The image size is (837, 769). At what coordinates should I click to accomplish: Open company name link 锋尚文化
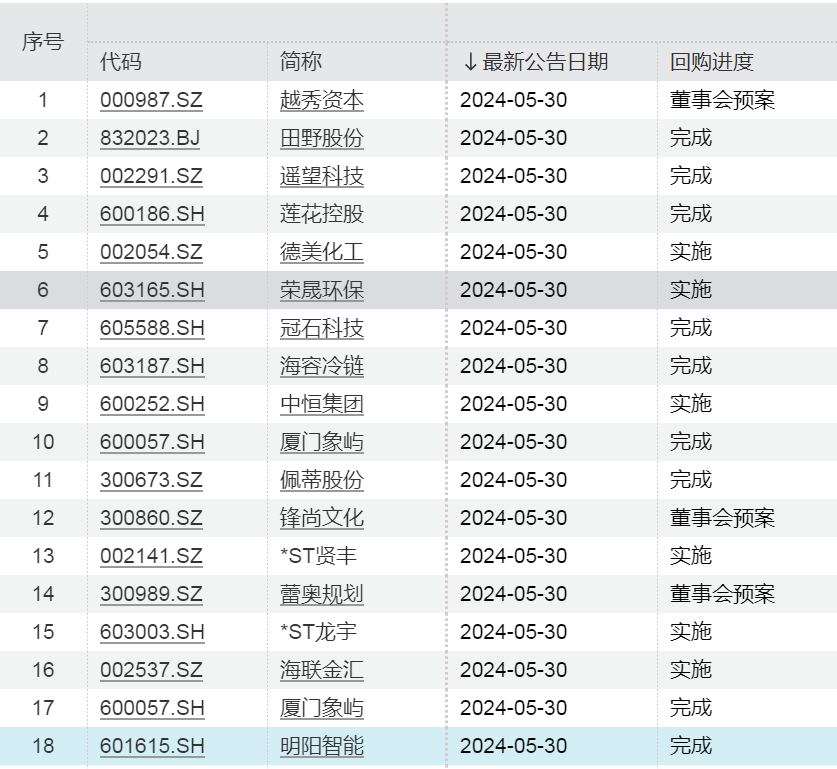322,518
